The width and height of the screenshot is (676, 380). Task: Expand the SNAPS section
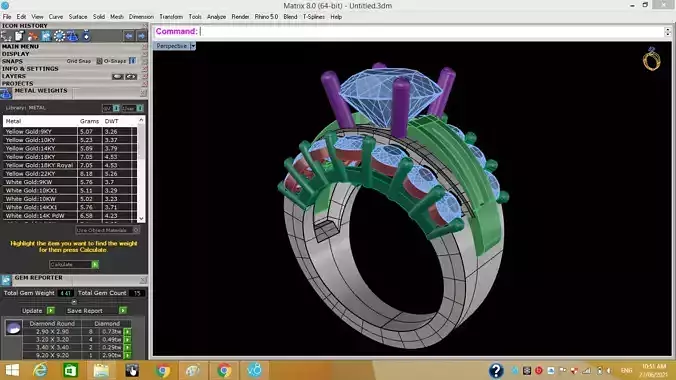[x=12, y=61]
